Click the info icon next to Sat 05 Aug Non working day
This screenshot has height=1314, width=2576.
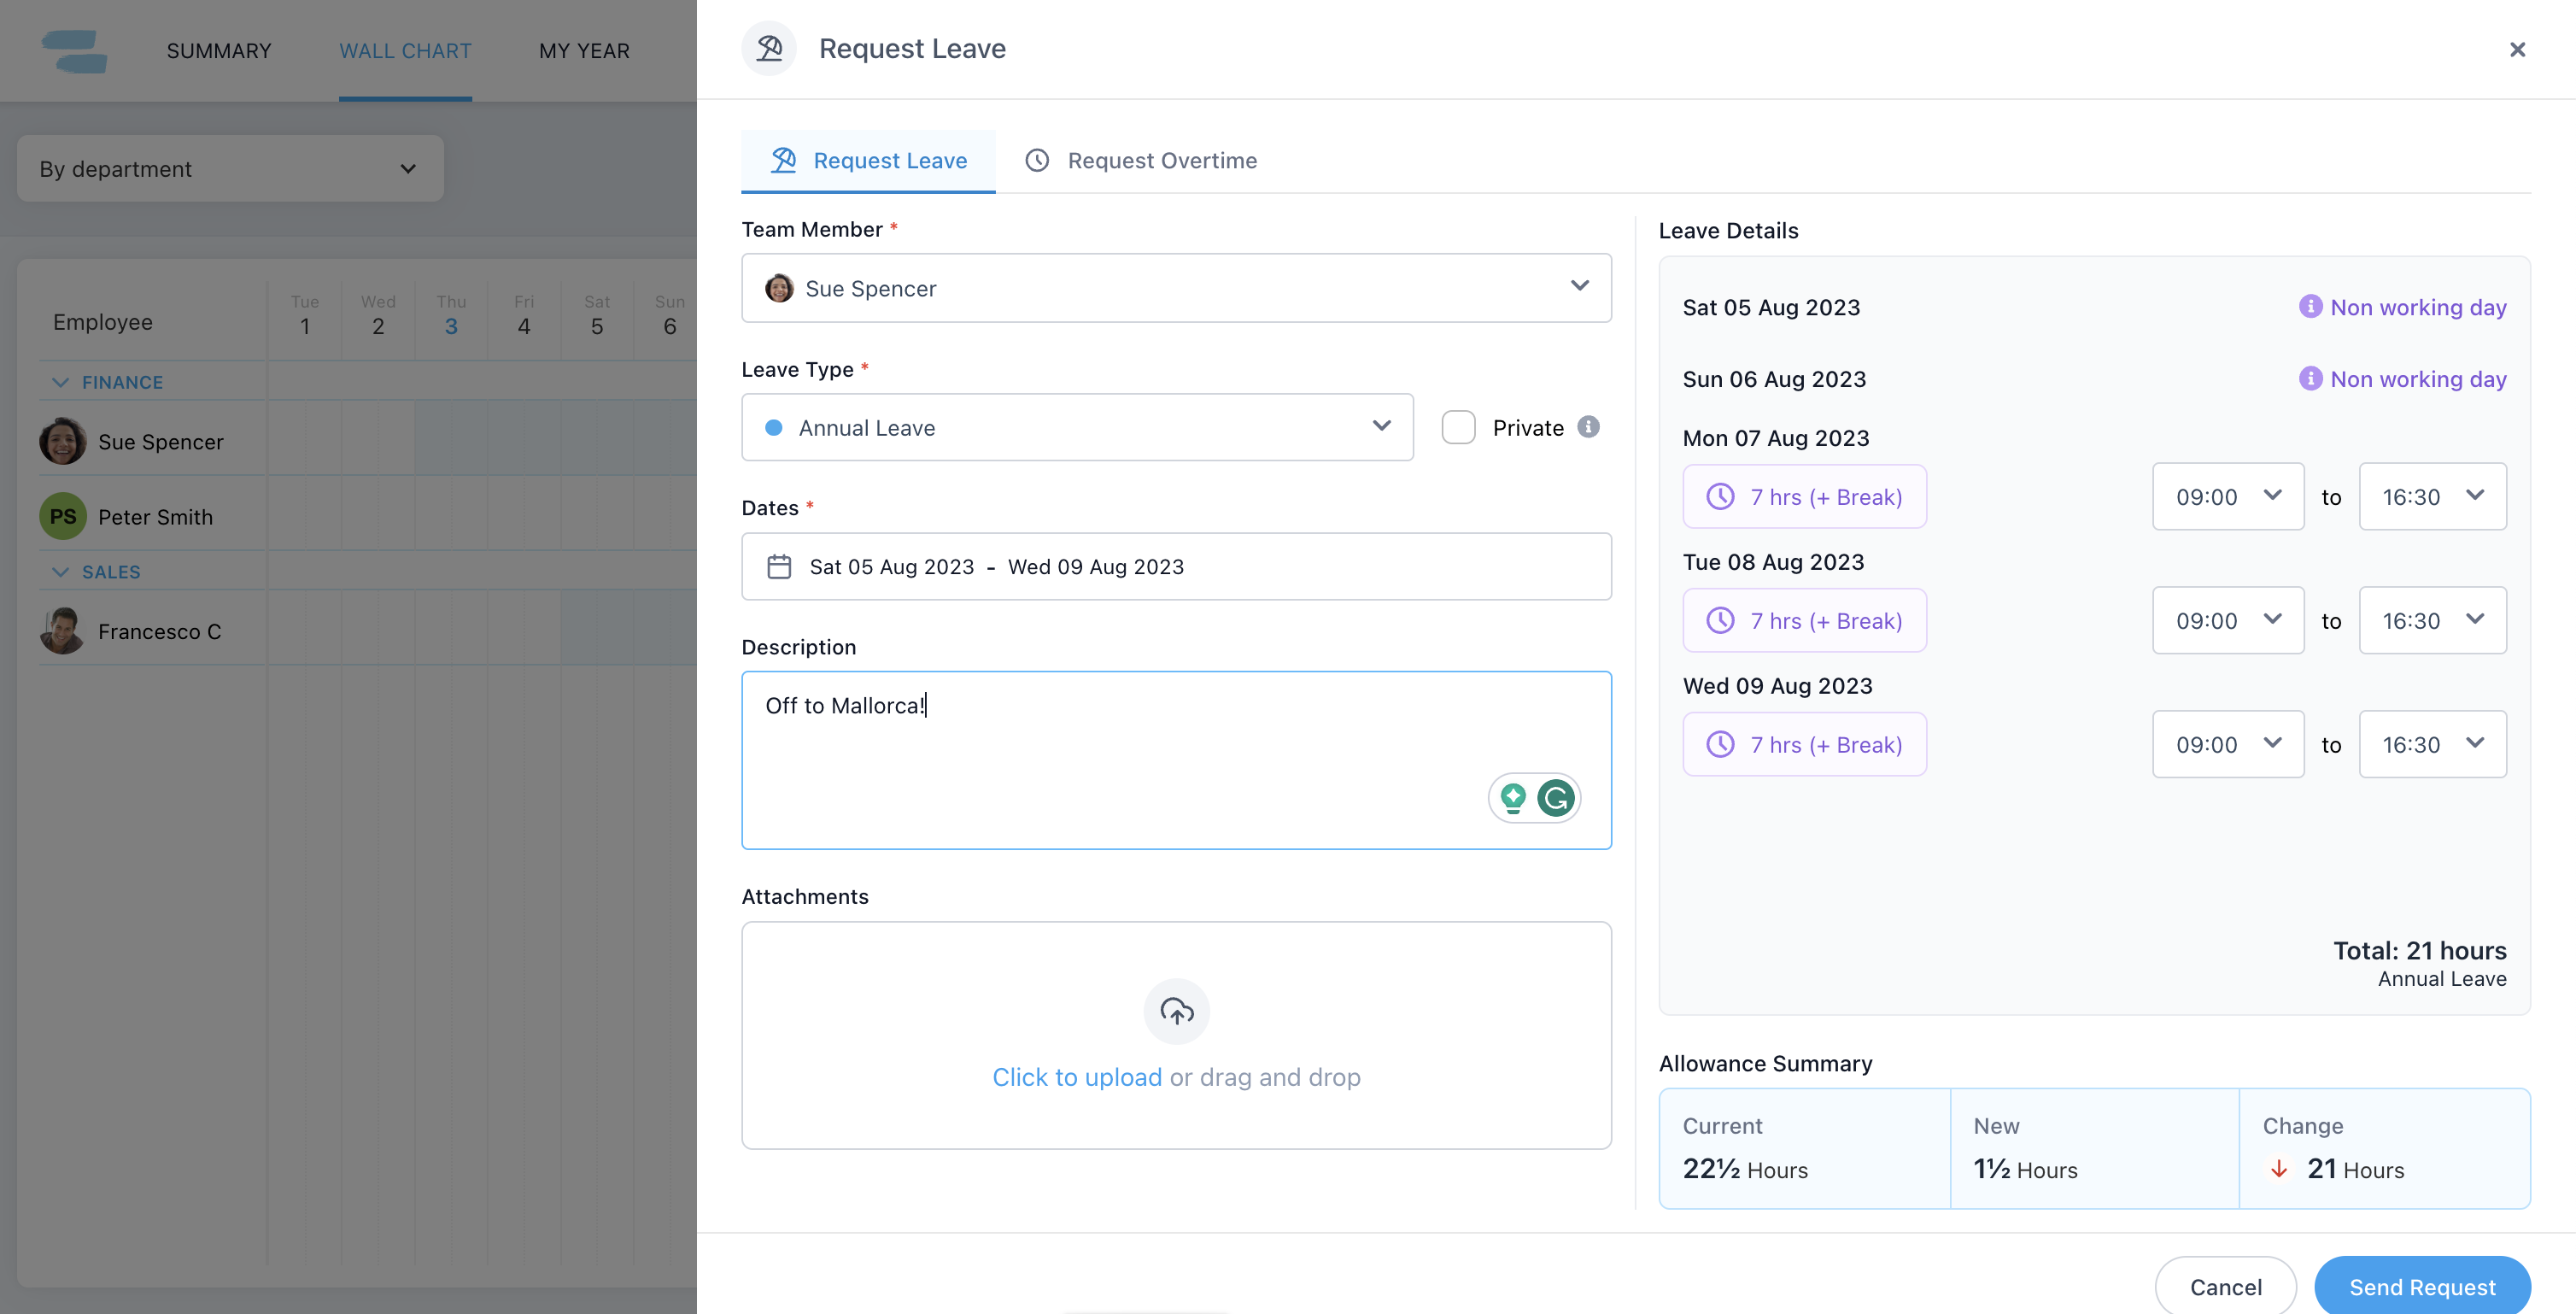[2310, 306]
